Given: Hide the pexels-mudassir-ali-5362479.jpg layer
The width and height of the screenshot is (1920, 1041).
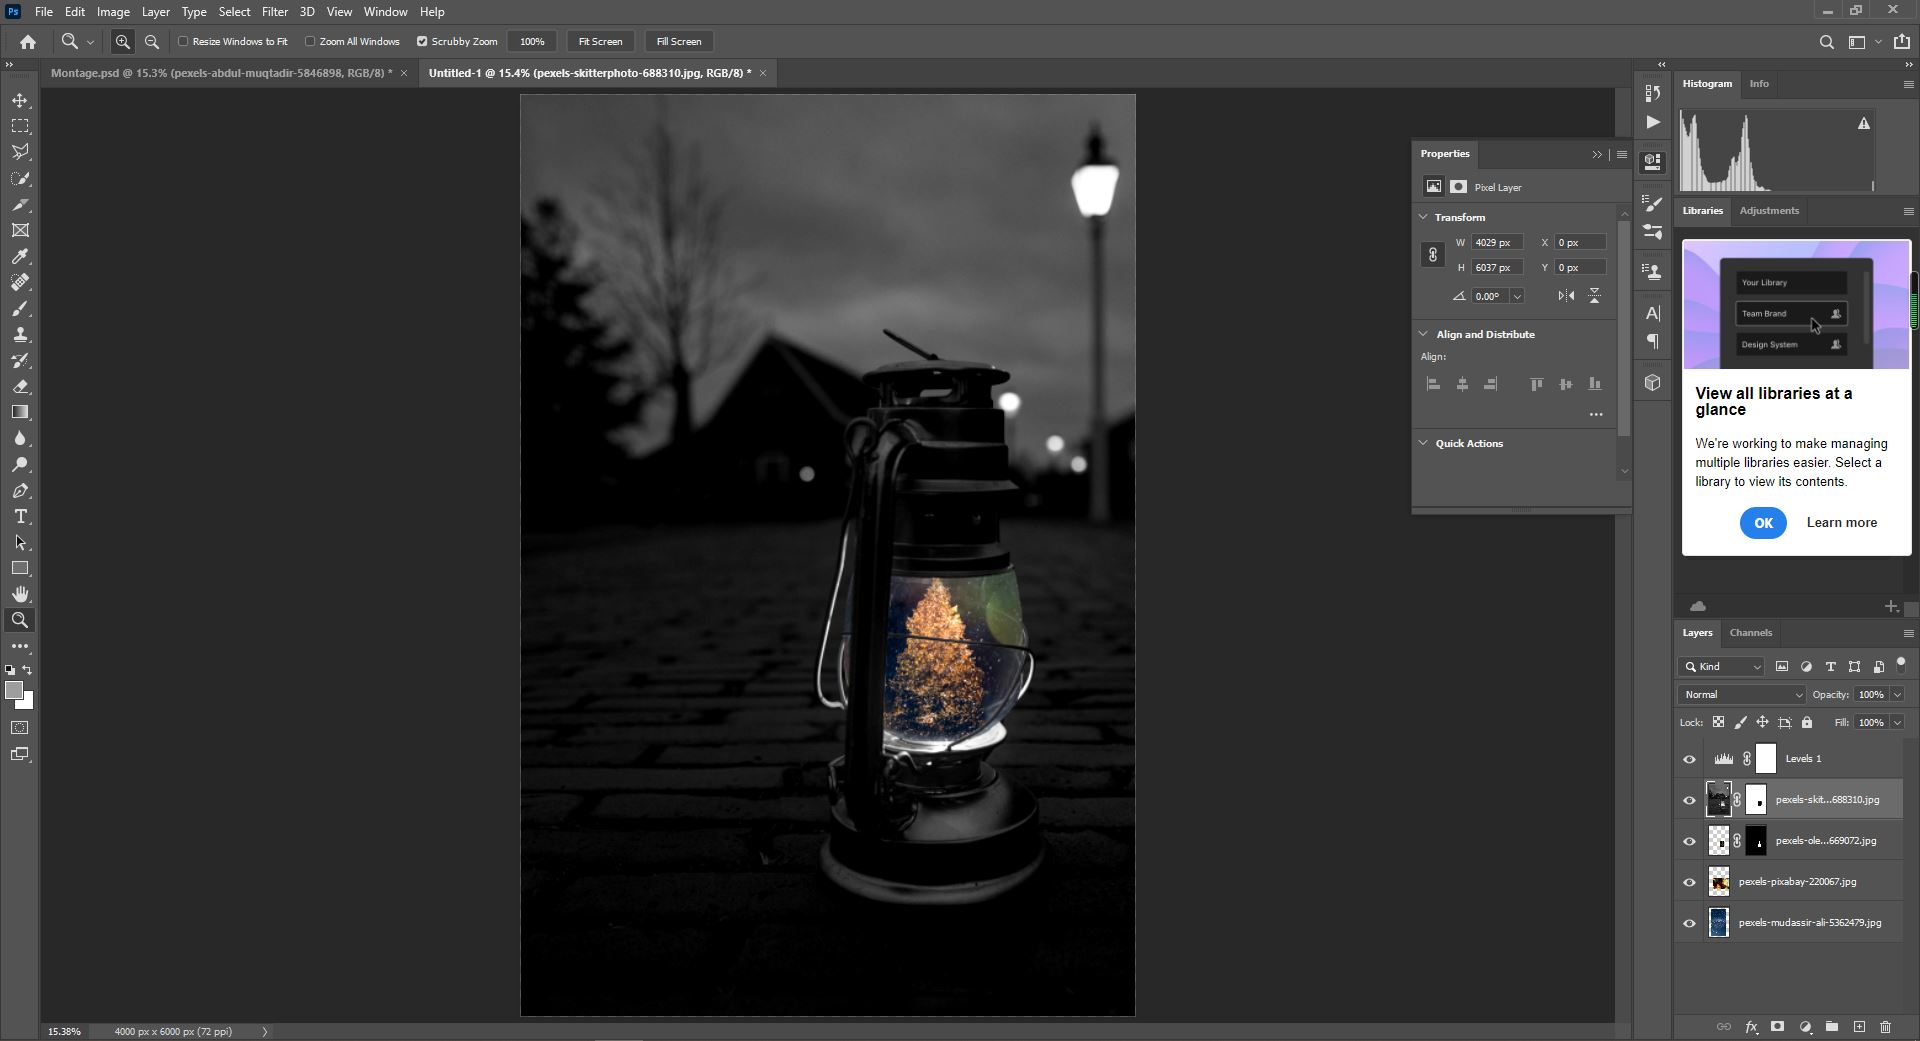Looking at the screenshot, I should point(1690,923).
